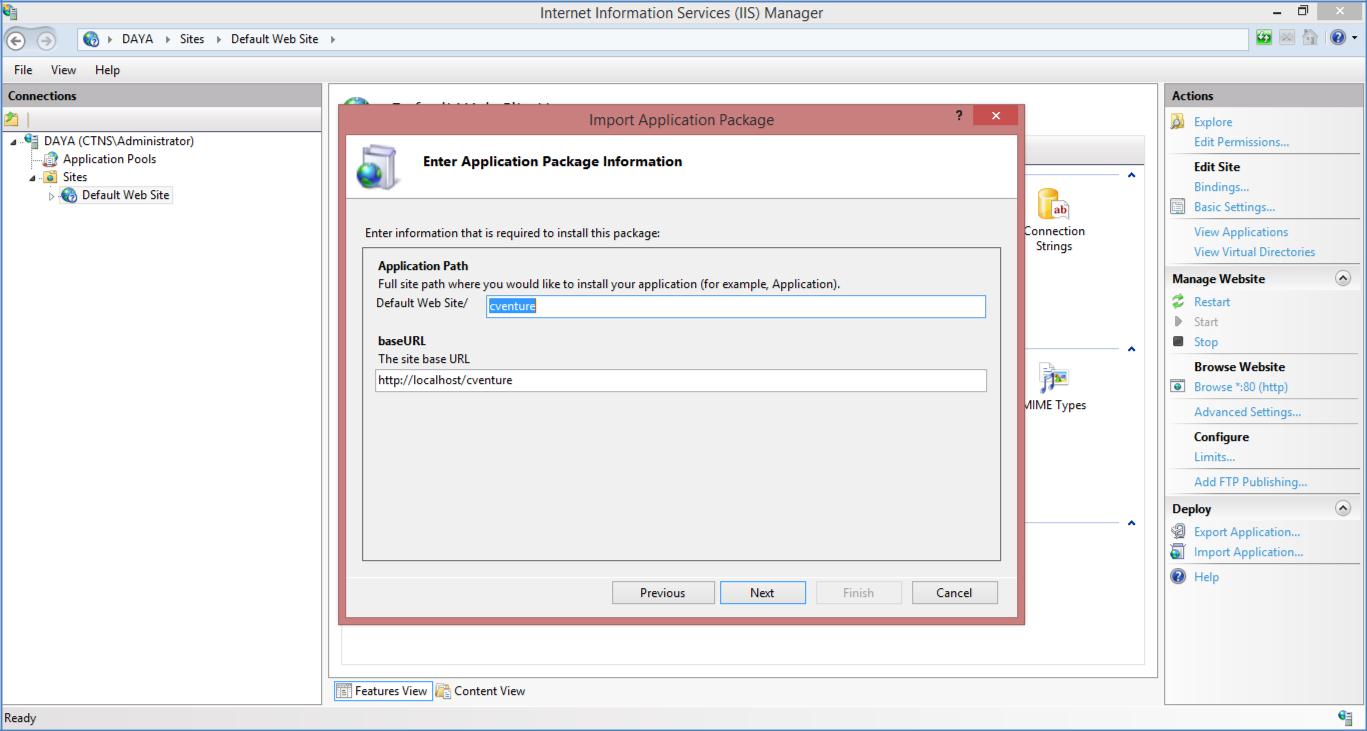Click the Connection Strings feature icon
This screenshot has width=1367, height=731.
click(x=1054, y=204)
